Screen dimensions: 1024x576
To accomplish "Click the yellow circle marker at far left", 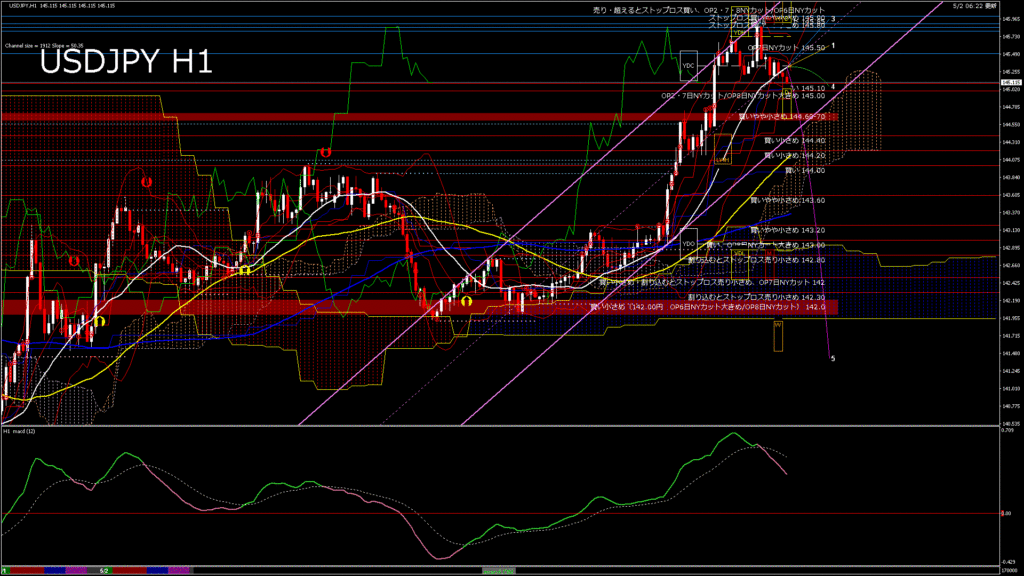I will [x=99, y=321].
